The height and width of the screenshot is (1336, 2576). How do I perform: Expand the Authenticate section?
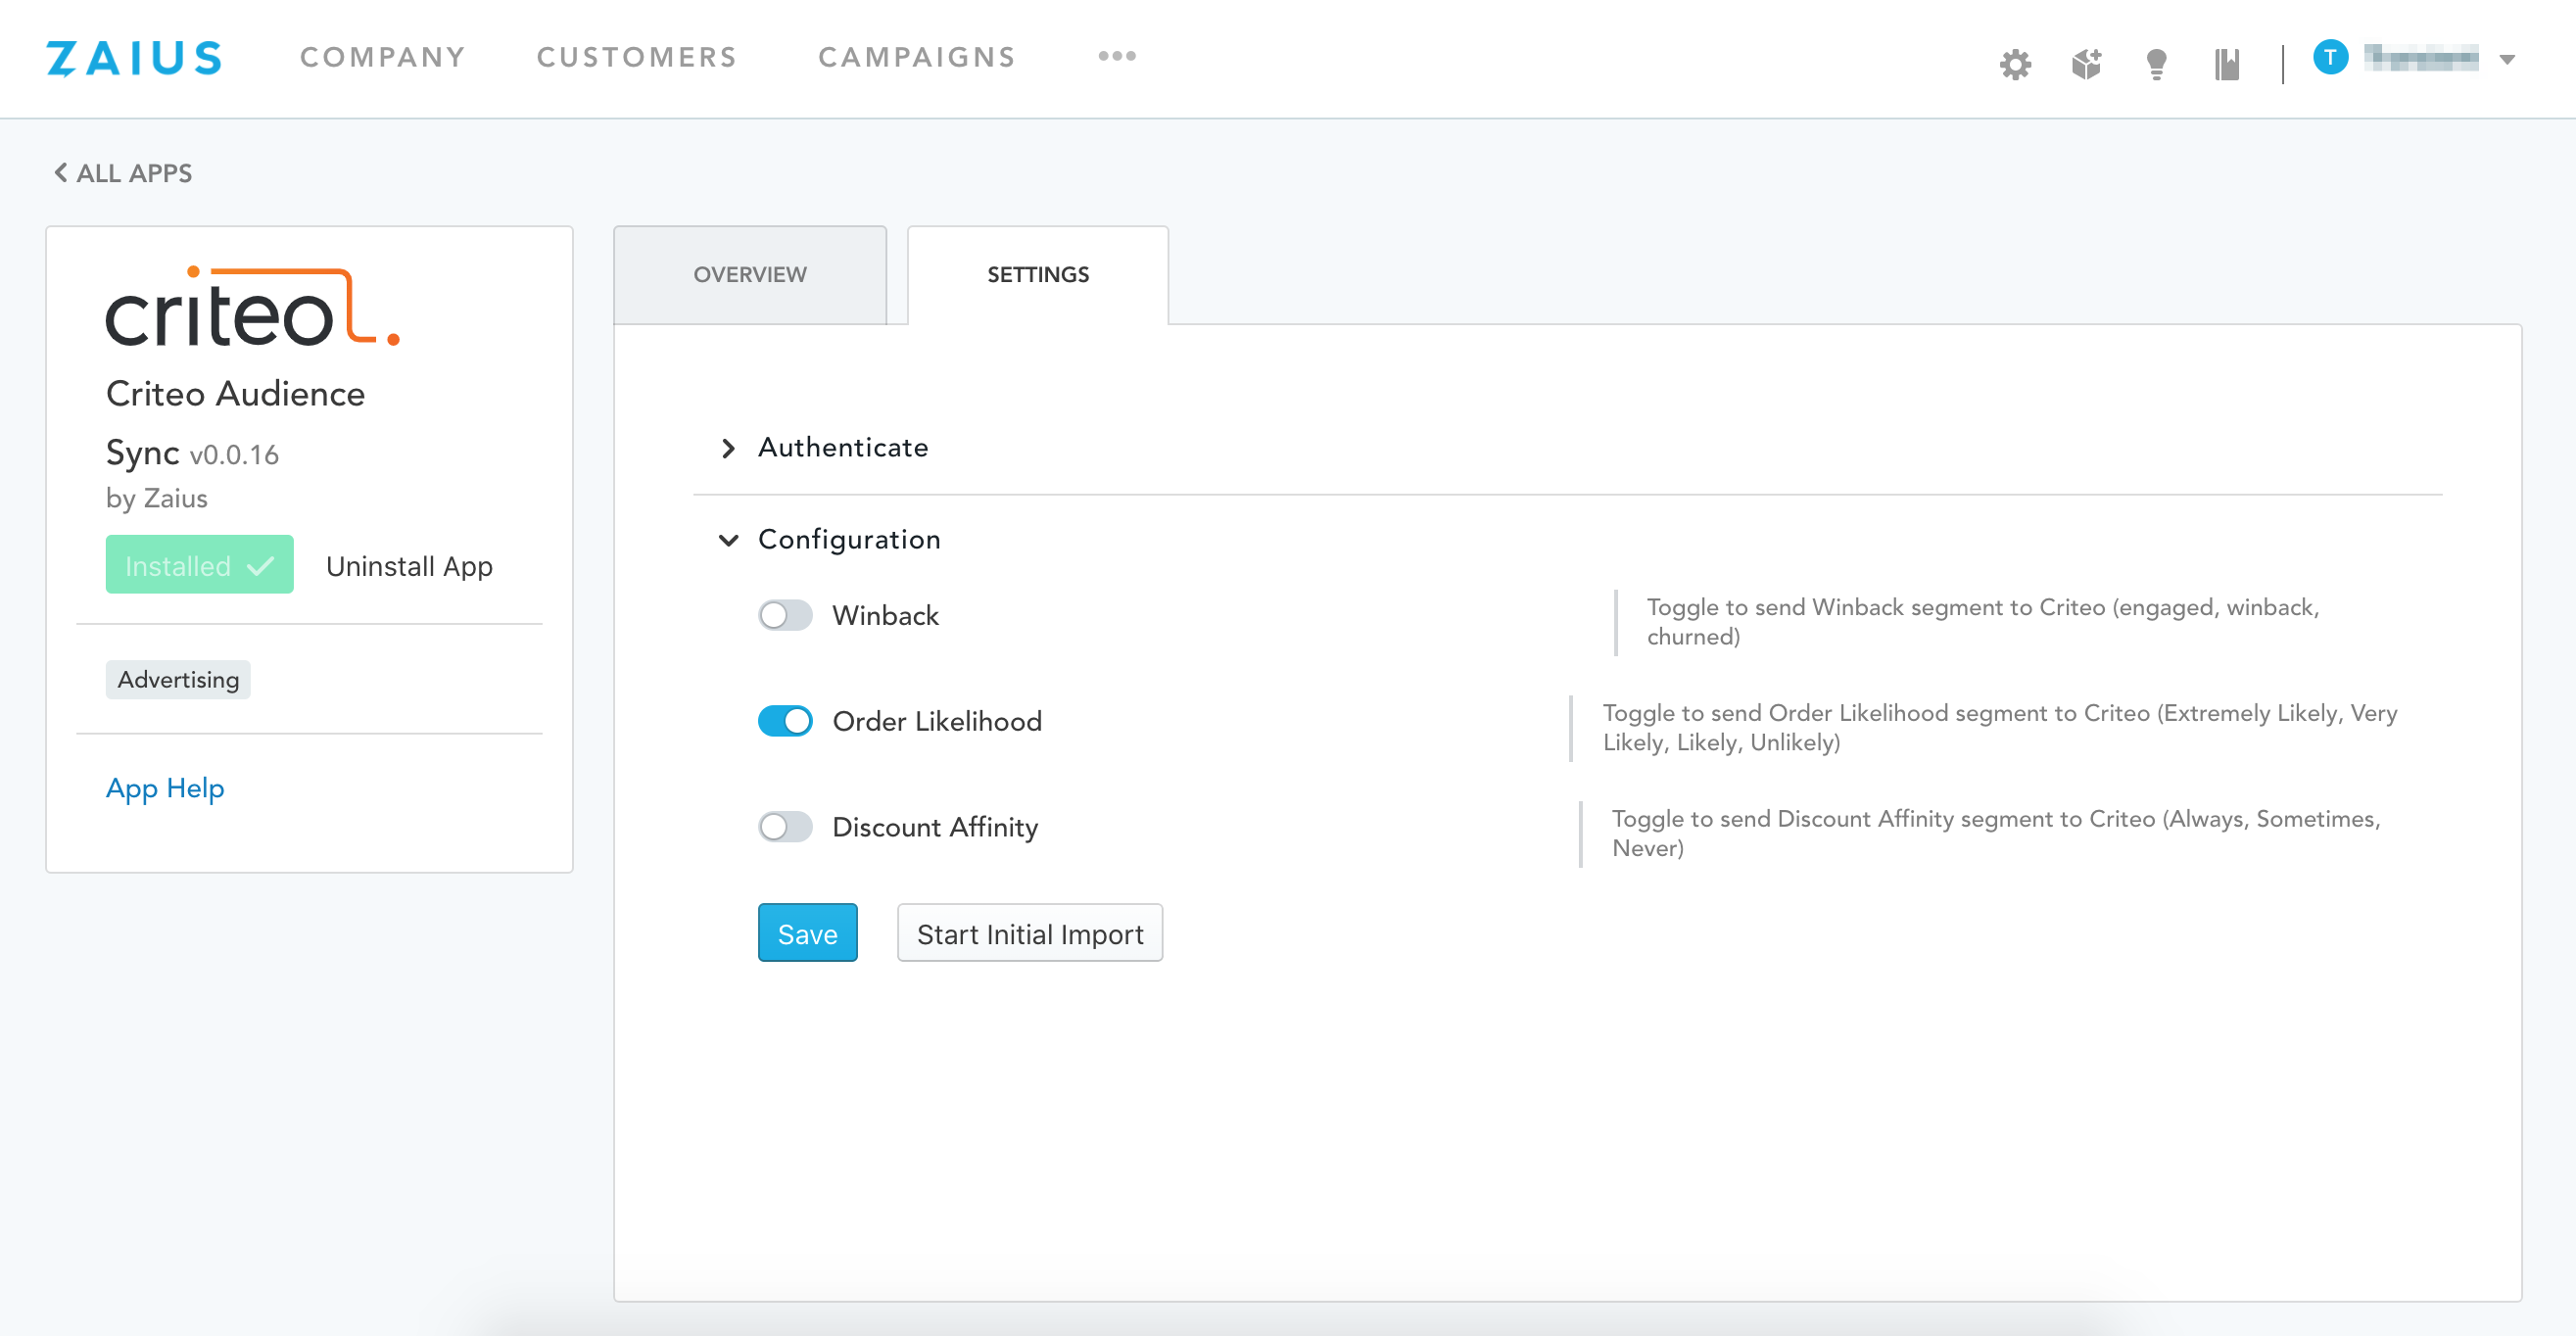(x=823, y=447)
